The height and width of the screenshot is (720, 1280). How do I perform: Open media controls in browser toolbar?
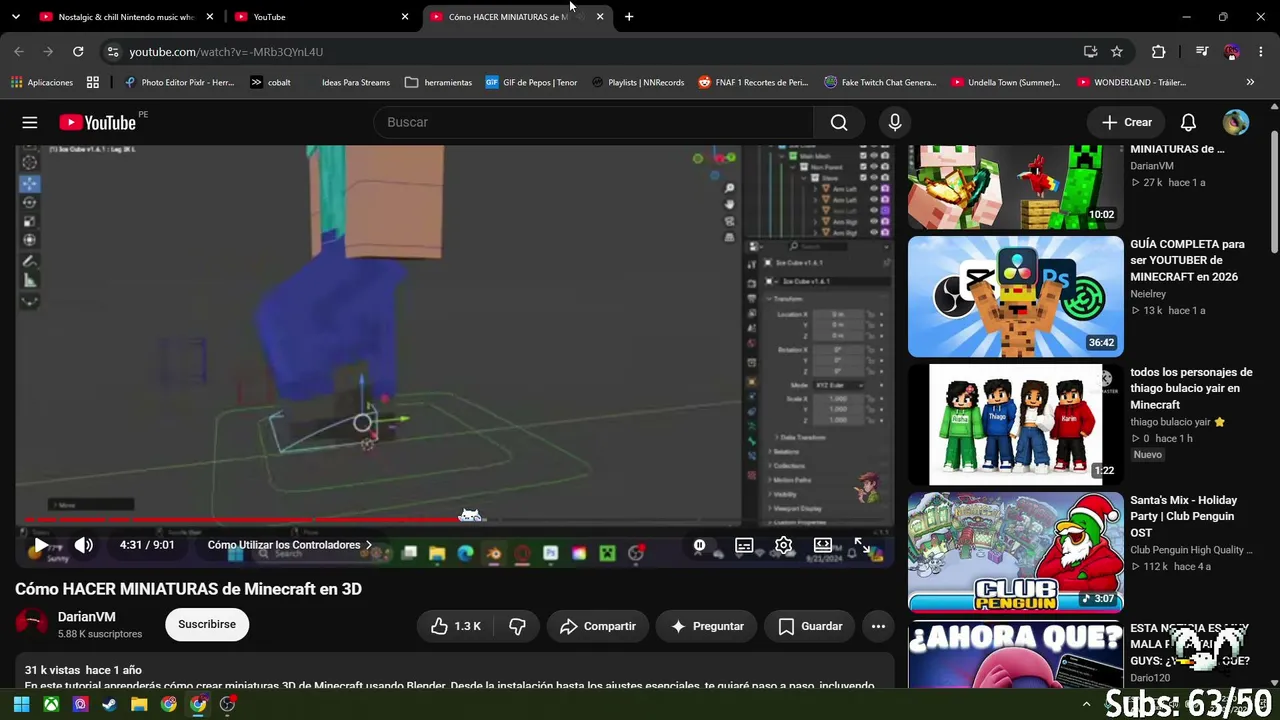click(1202, 52)
